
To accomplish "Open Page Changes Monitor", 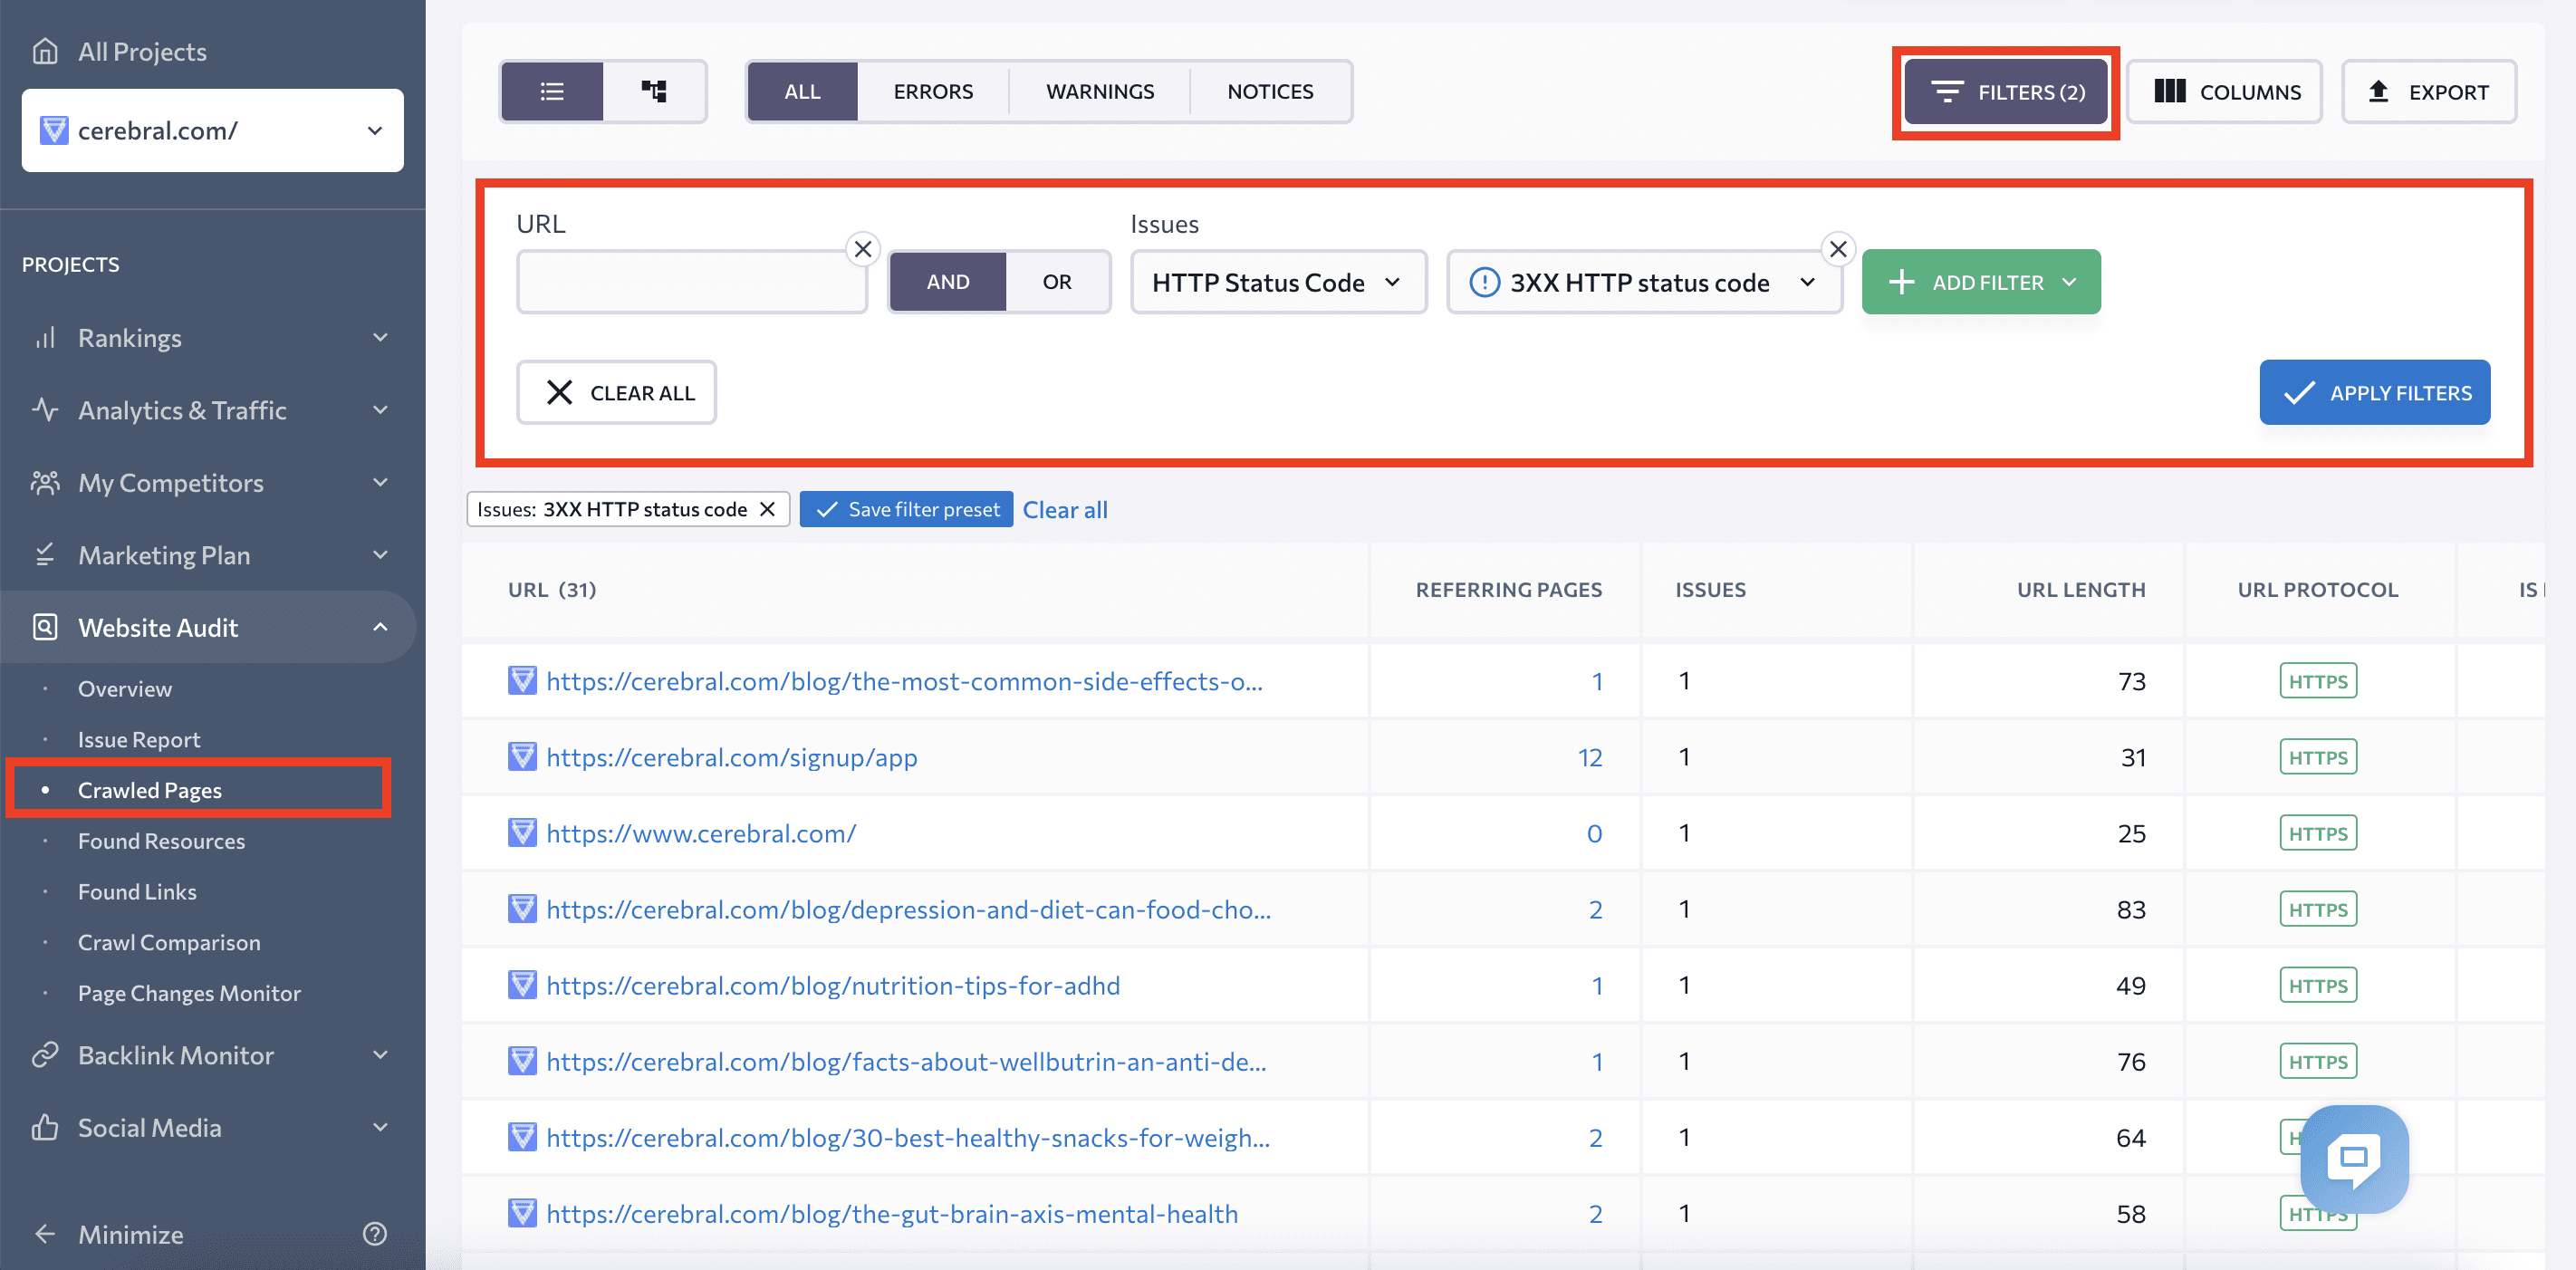I will 189,993.
